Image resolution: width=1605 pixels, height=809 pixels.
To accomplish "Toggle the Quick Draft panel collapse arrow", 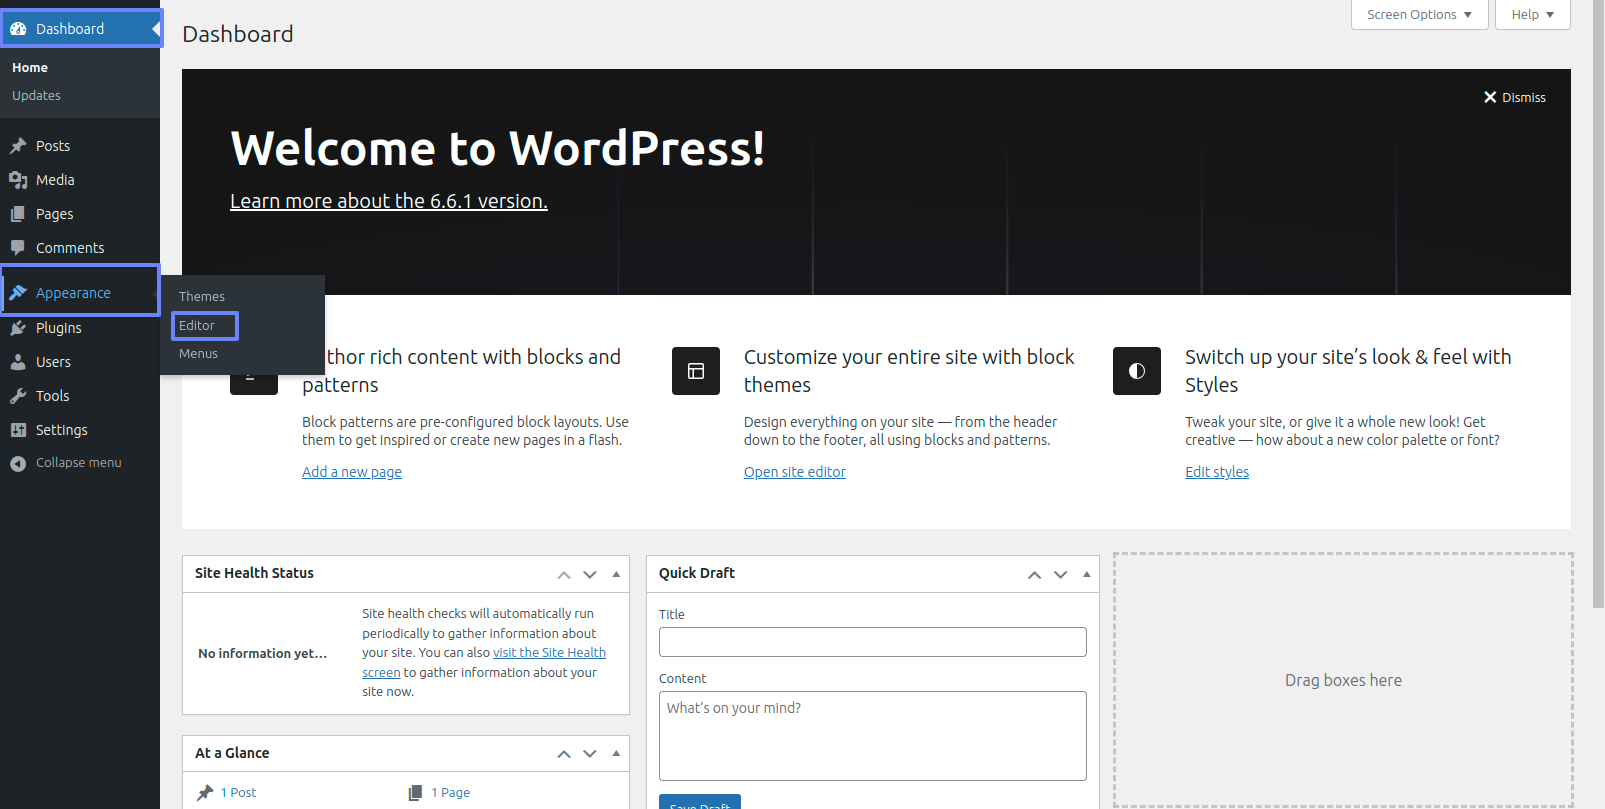I will click(x=1086, y=574).
